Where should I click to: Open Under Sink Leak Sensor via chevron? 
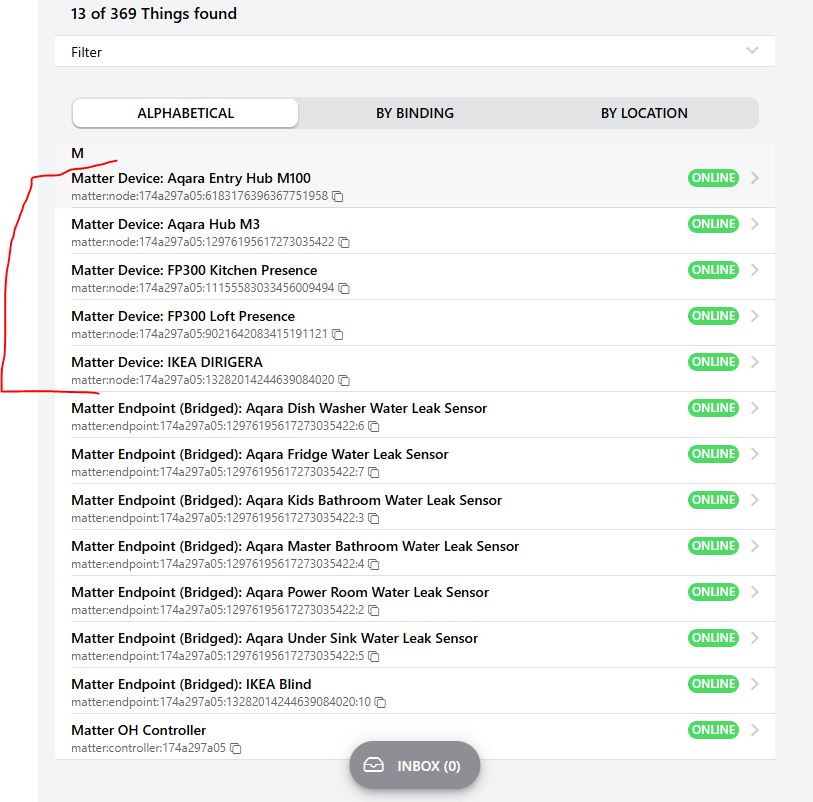(x=755, y=638)
